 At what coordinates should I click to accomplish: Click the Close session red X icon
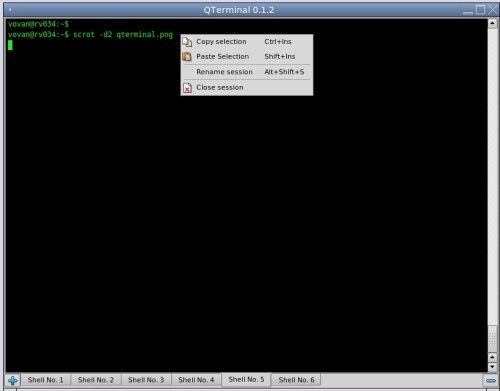coord(188,88)
